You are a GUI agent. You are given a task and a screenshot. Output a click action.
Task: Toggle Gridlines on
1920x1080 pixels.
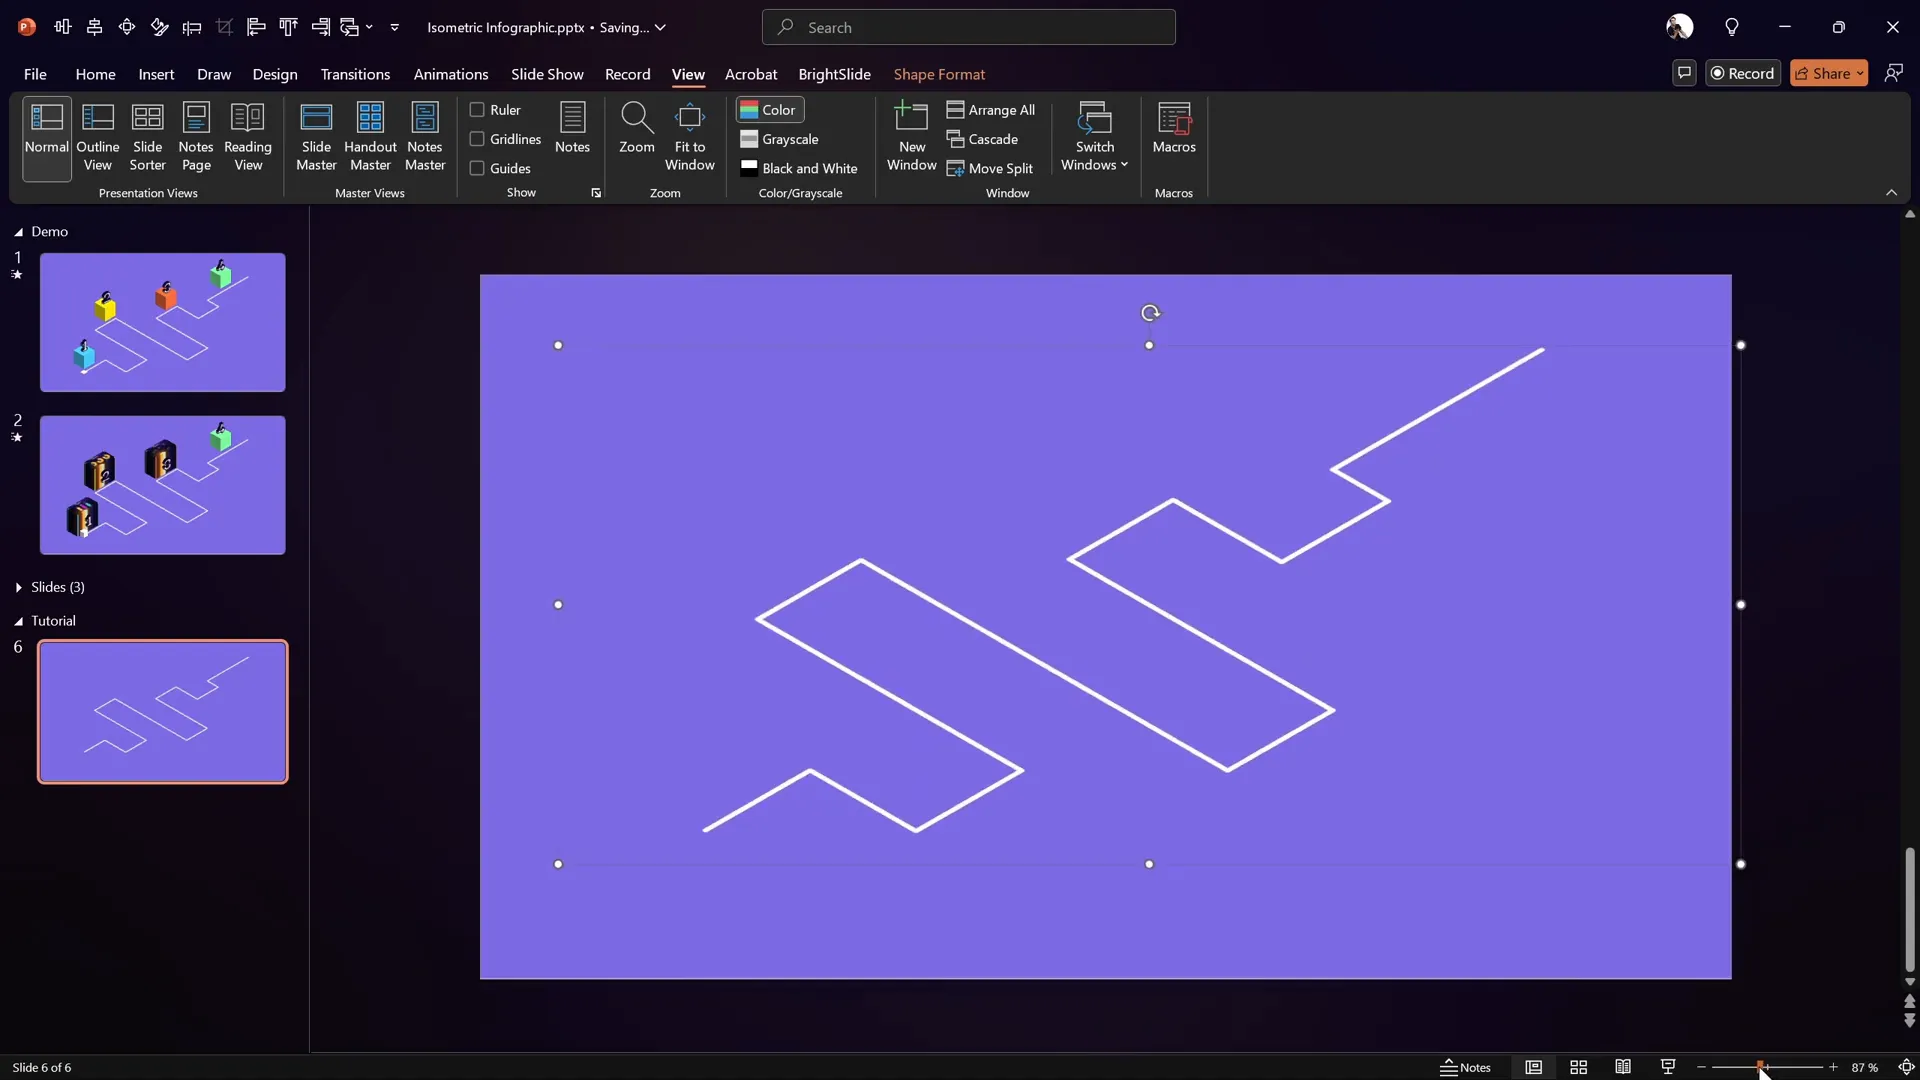(x=479, y=139)
